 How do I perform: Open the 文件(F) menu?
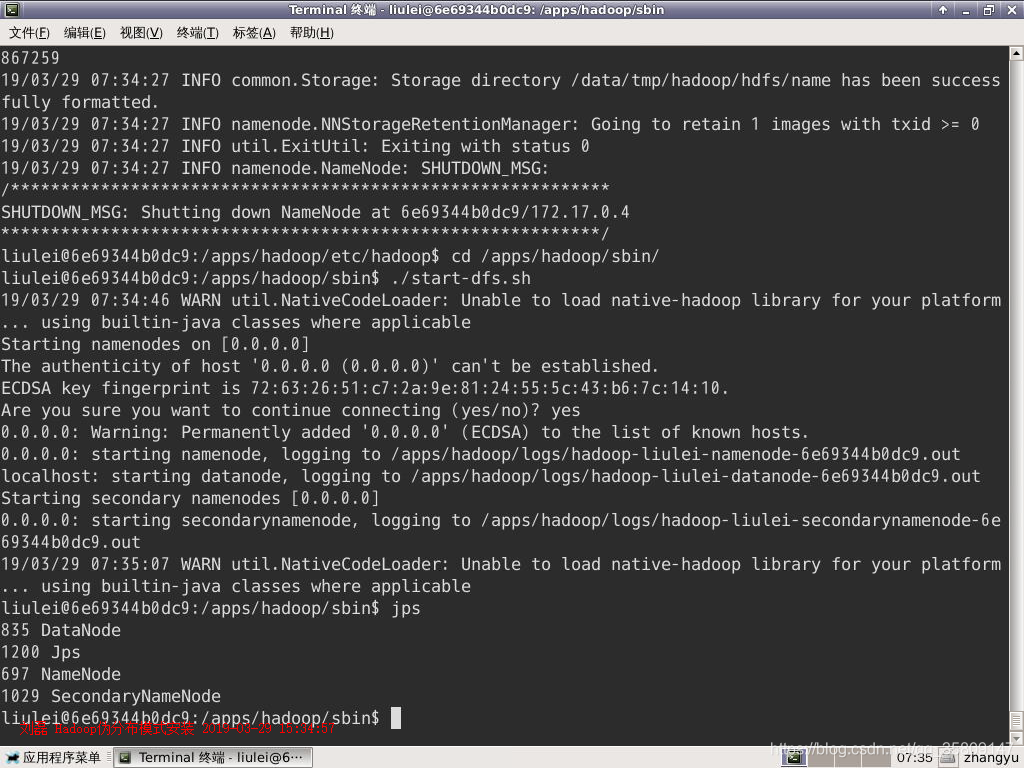pos(29,33)
